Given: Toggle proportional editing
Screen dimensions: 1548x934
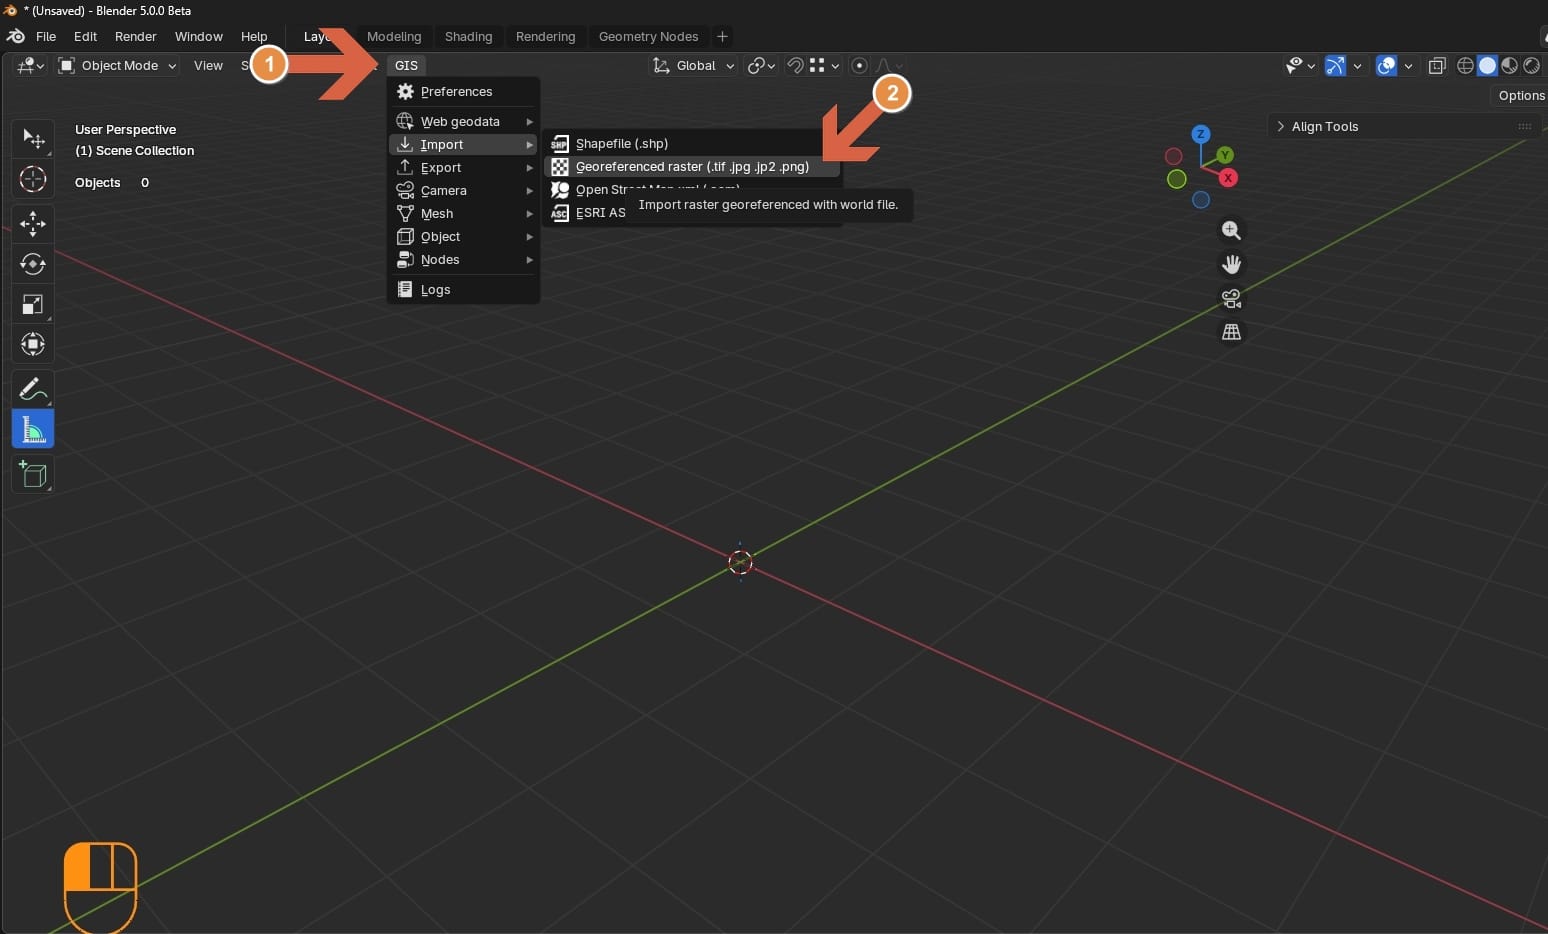Looking at the screenshot, I should point(859,65).
